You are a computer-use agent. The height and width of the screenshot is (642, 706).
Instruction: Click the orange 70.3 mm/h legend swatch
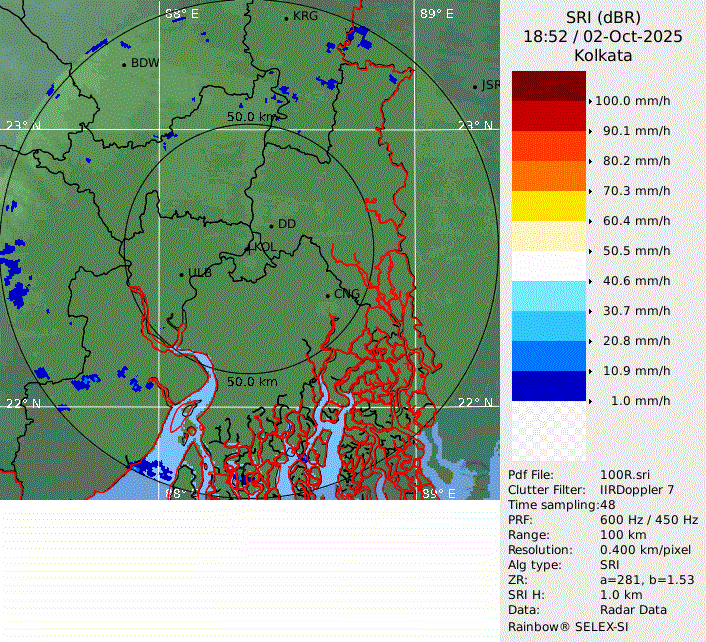tap(548, 176)
